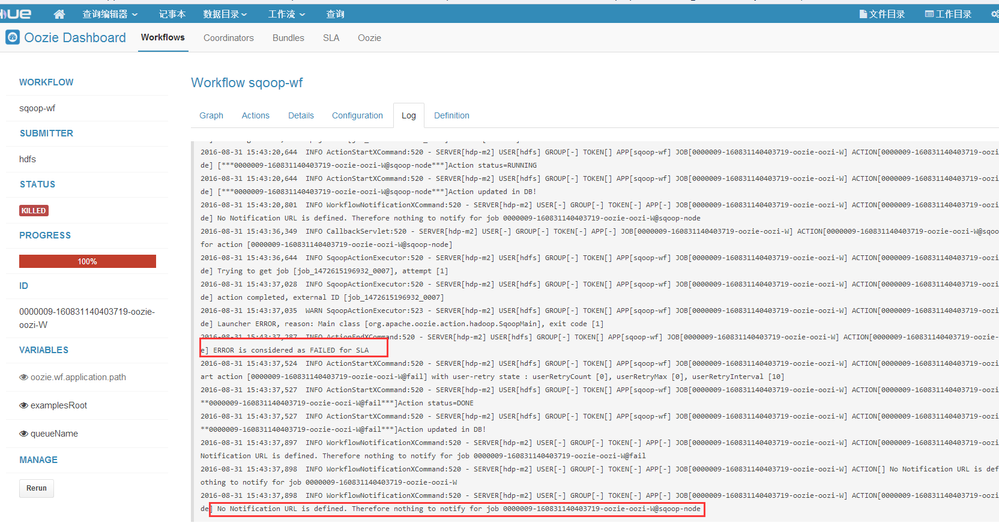Select the Actions tab
This screenshot has height=525, width=999.
[x=255, y=115]
